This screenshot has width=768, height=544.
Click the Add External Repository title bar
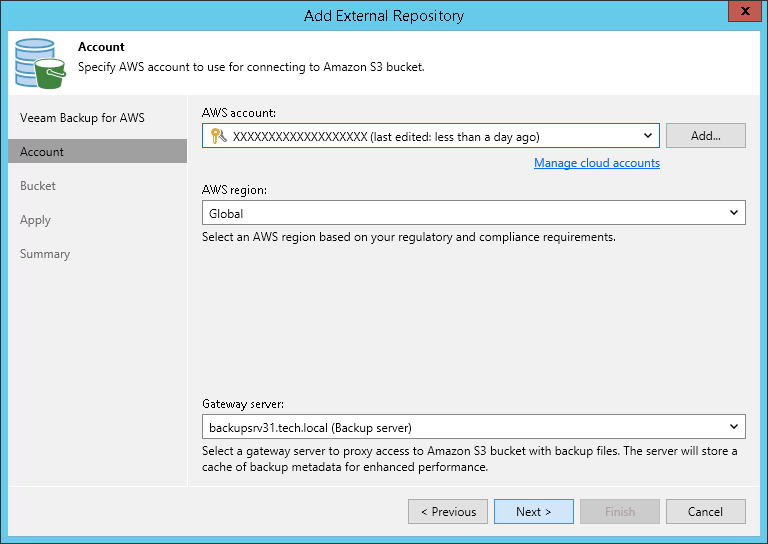(384, 16)
